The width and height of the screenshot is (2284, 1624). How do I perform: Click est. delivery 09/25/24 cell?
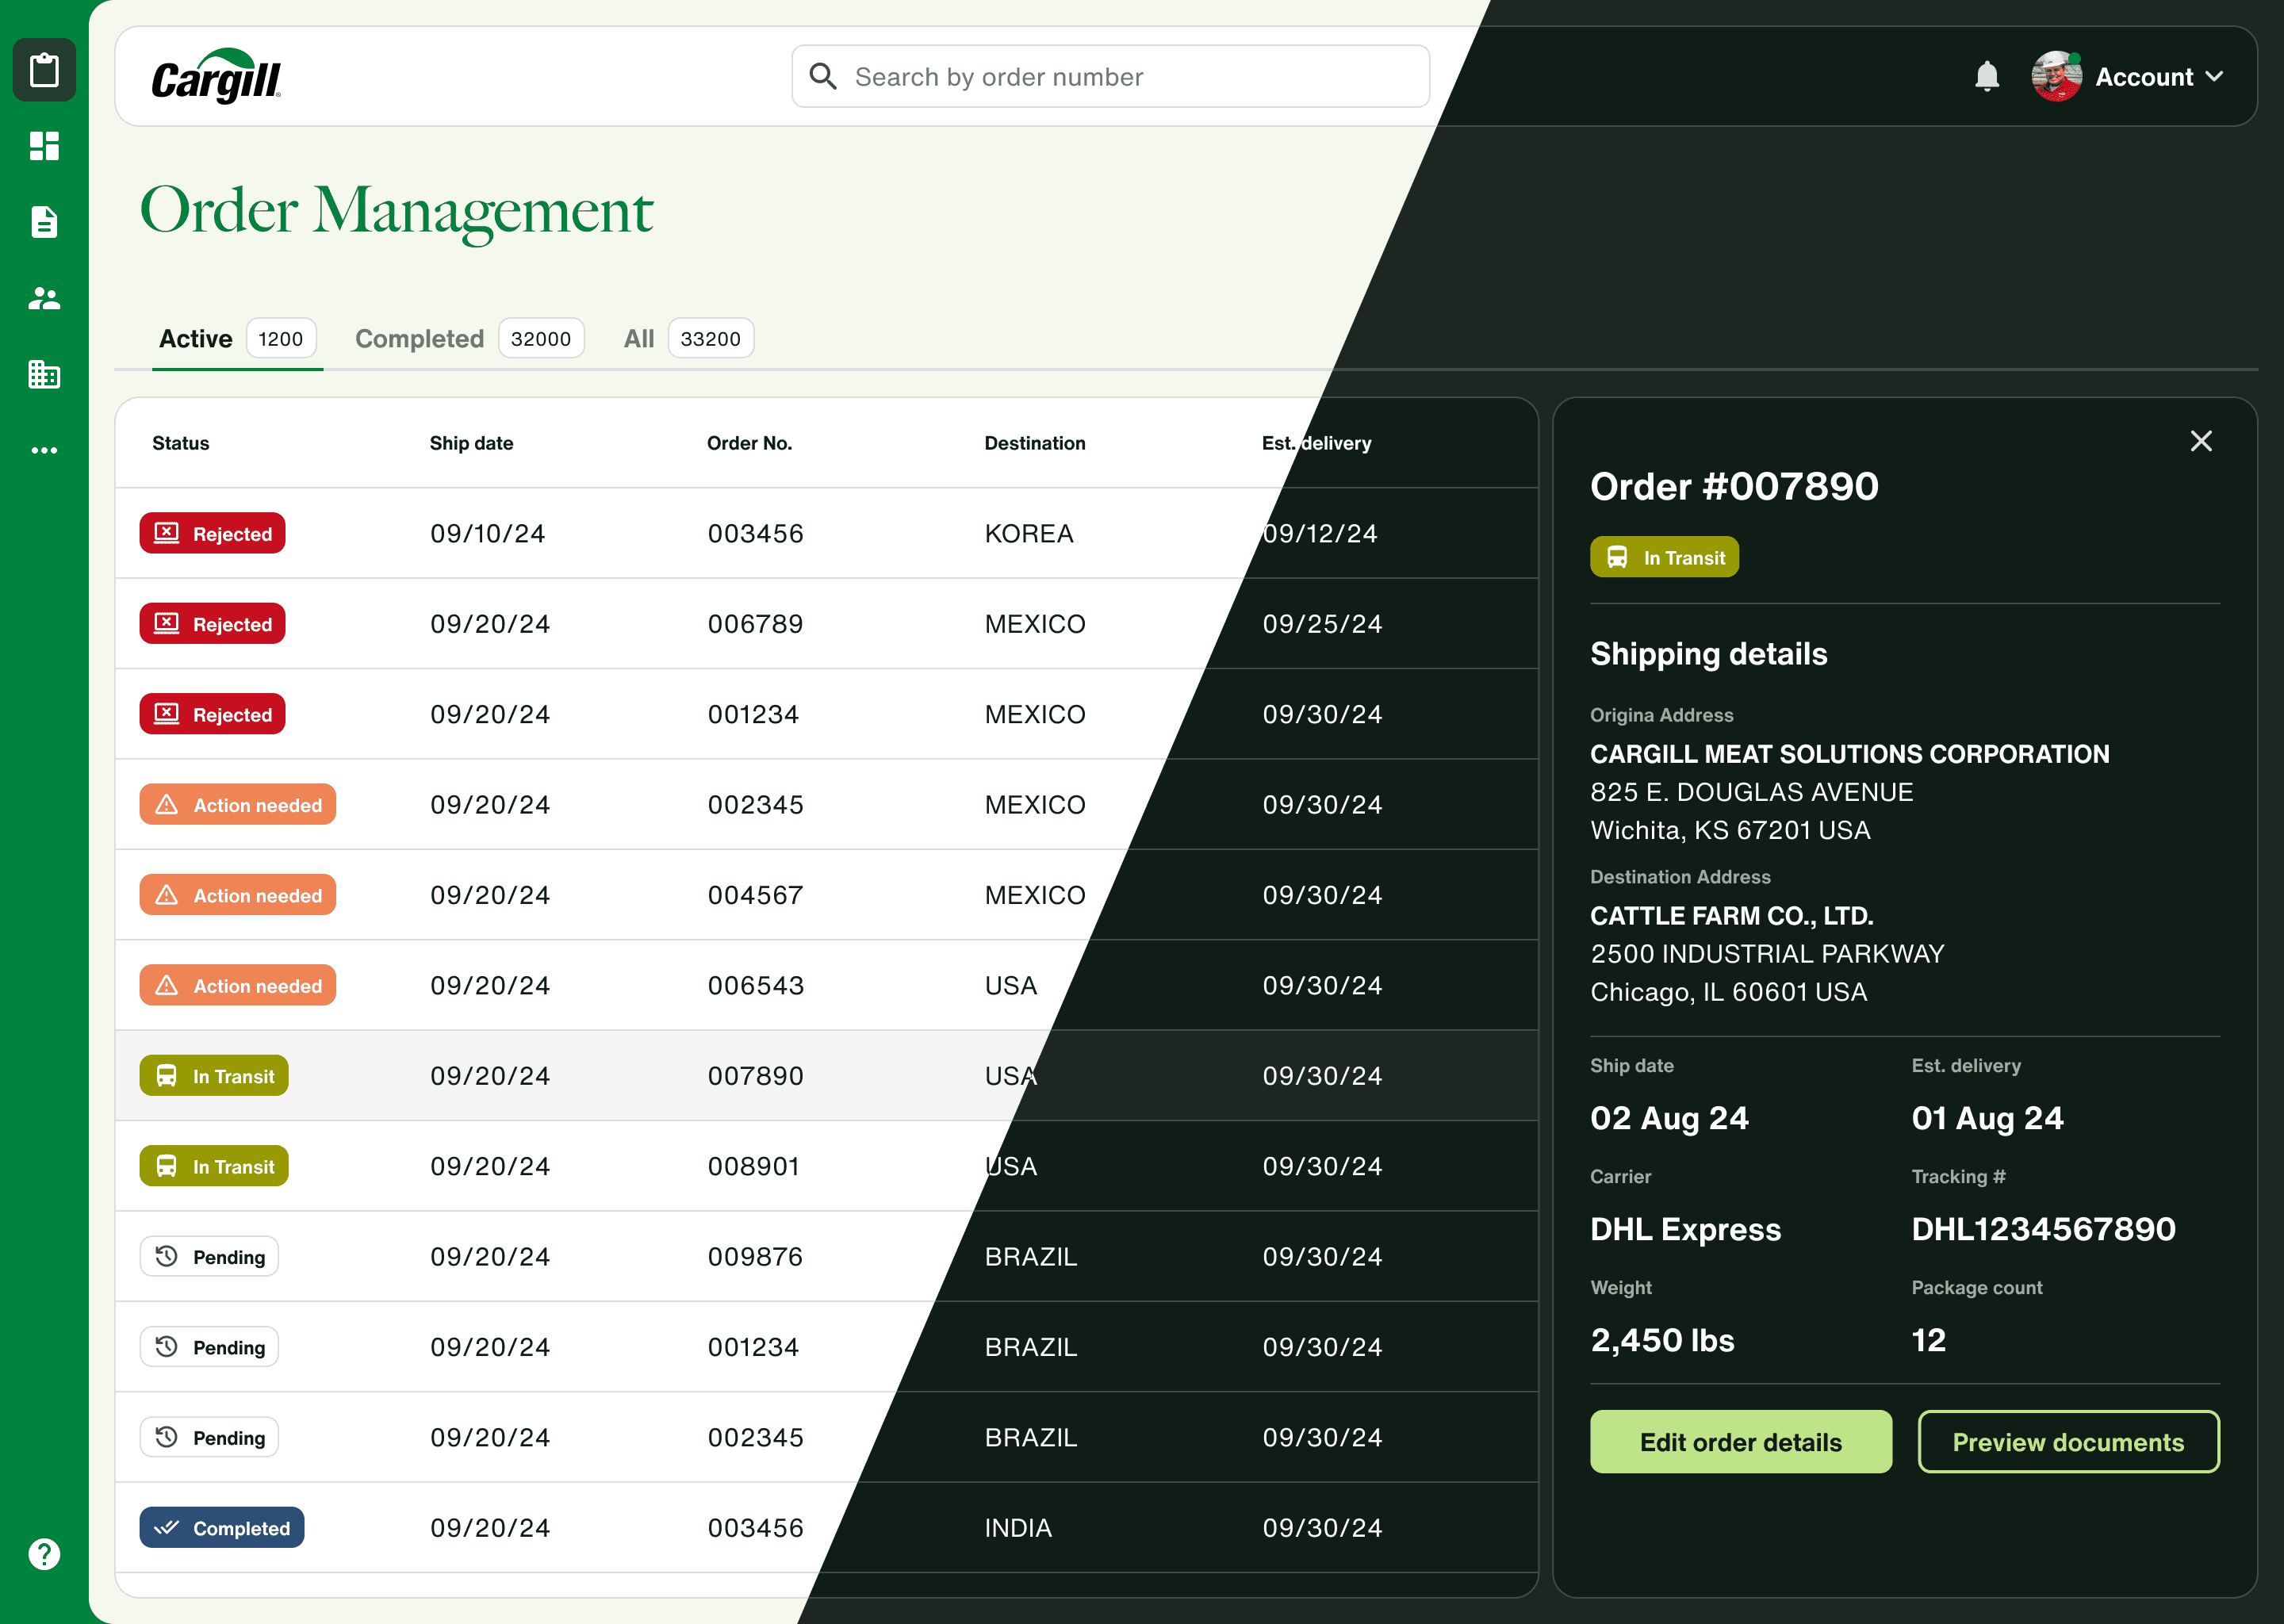(1322, 624)
